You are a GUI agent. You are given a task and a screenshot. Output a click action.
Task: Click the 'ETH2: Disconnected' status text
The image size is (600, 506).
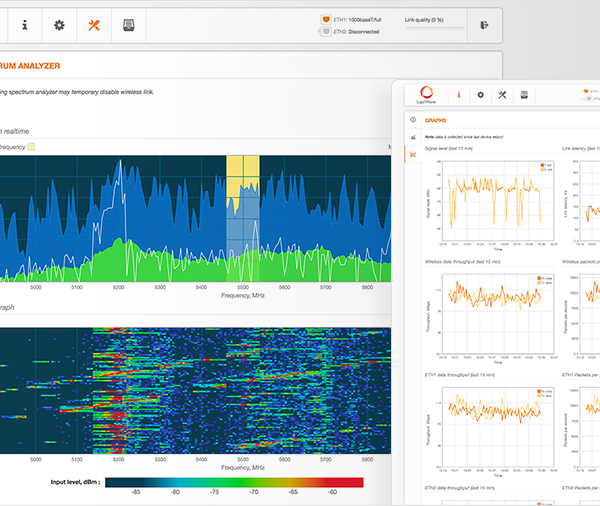(x=356, y=32)
